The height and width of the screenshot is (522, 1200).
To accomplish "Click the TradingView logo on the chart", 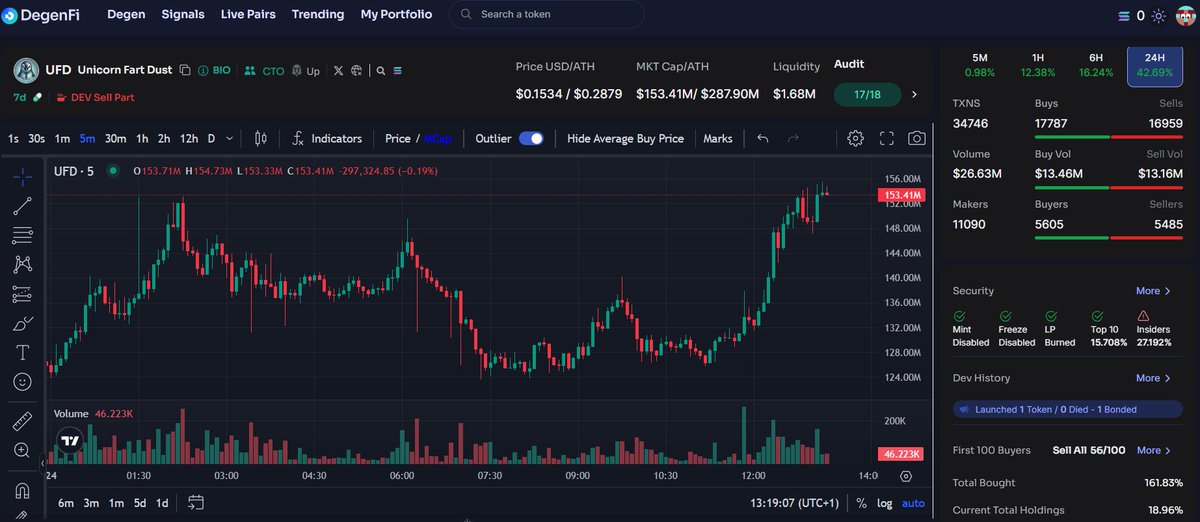I will tap(69, 440).
